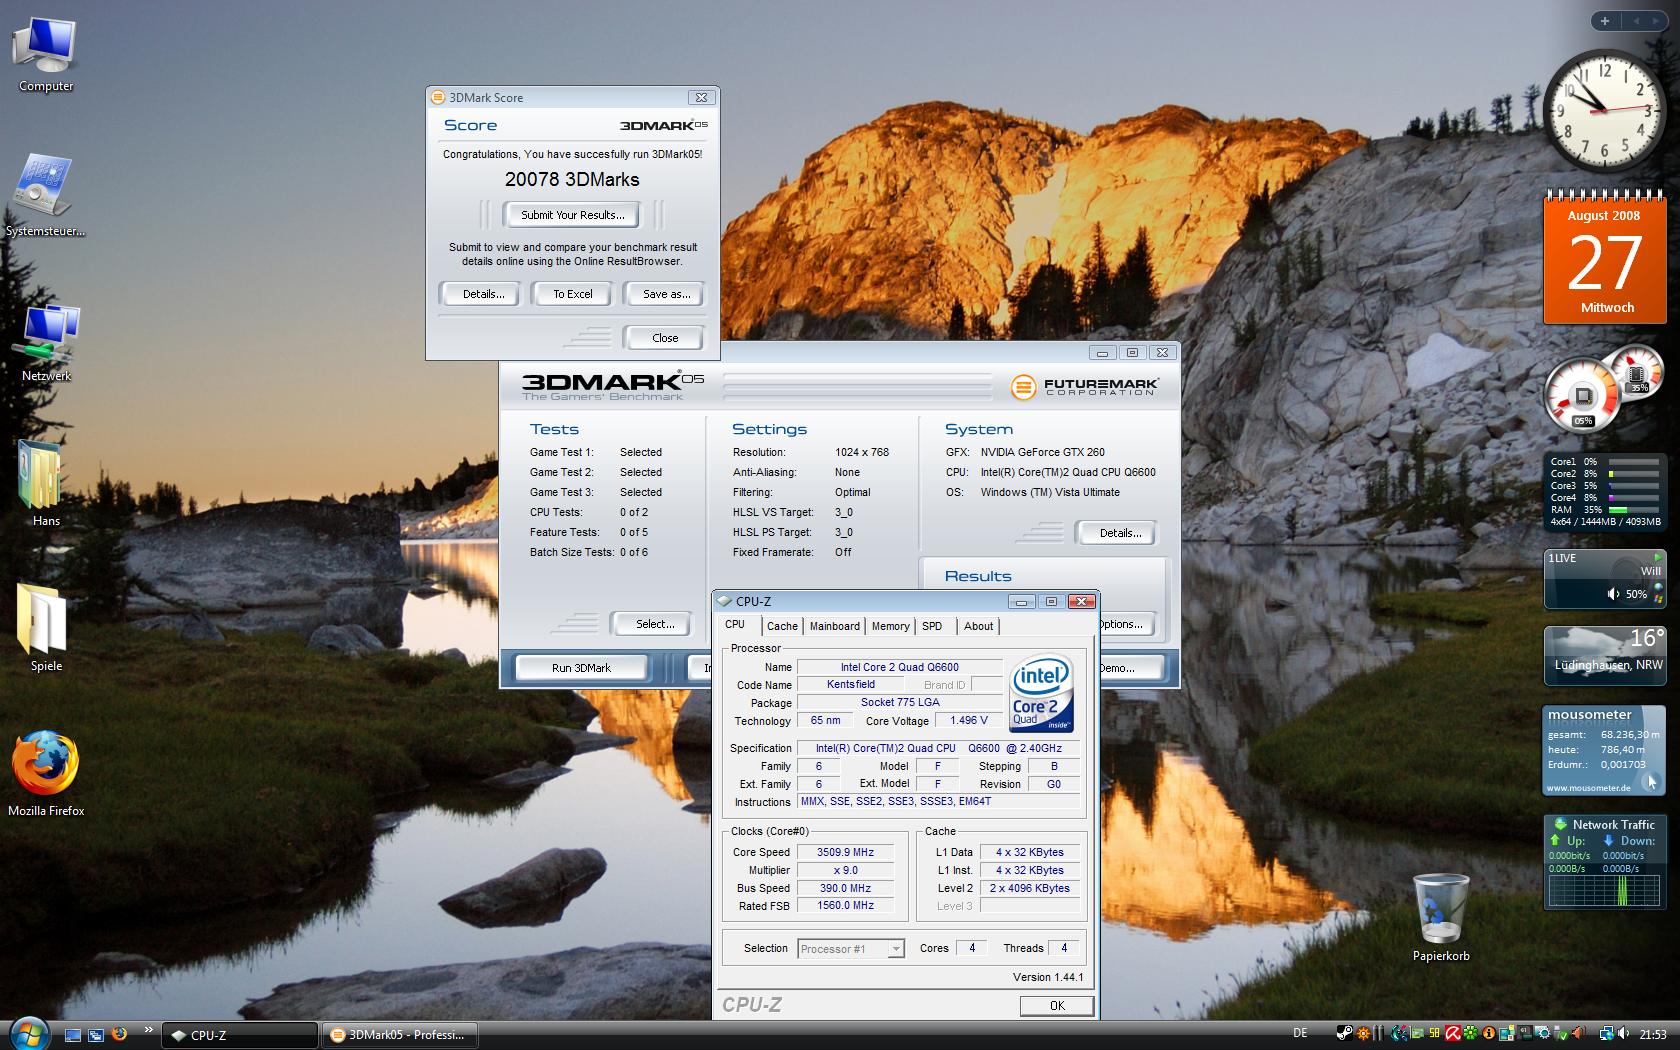This screenshot has width=1680, height=1050.
Task: Click the speaker icon in the 1LIVE gadget
Action: [1612, 594]
